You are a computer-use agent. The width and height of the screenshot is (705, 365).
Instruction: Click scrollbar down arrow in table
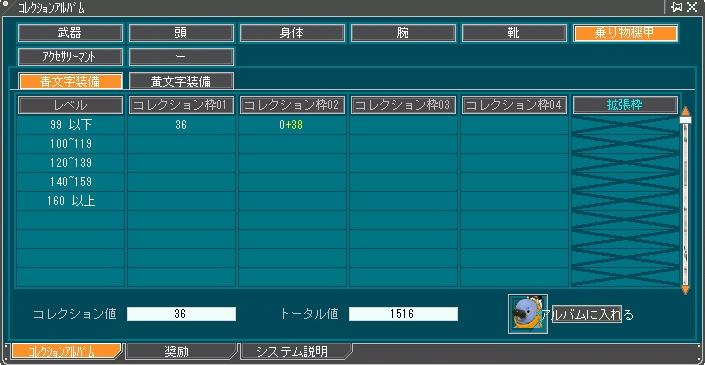[x=685, y=289]
